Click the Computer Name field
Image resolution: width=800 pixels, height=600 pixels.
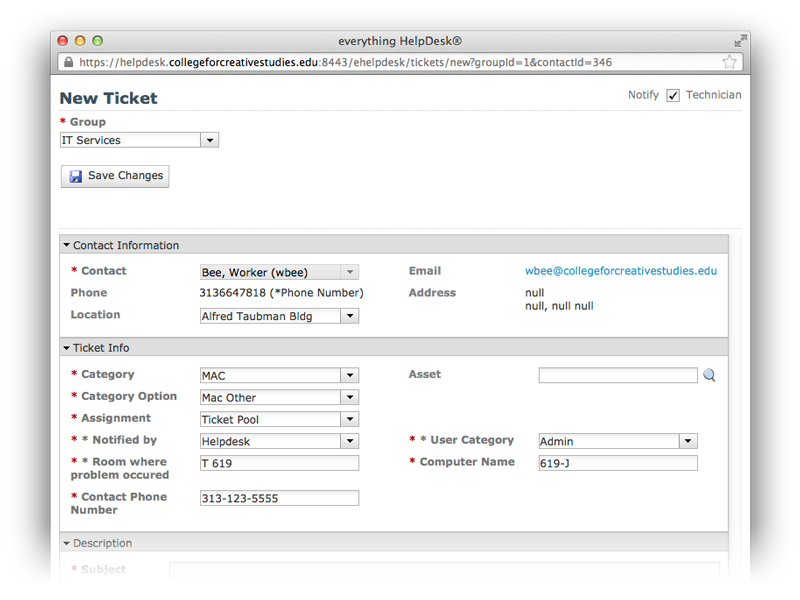coord(617,463)
